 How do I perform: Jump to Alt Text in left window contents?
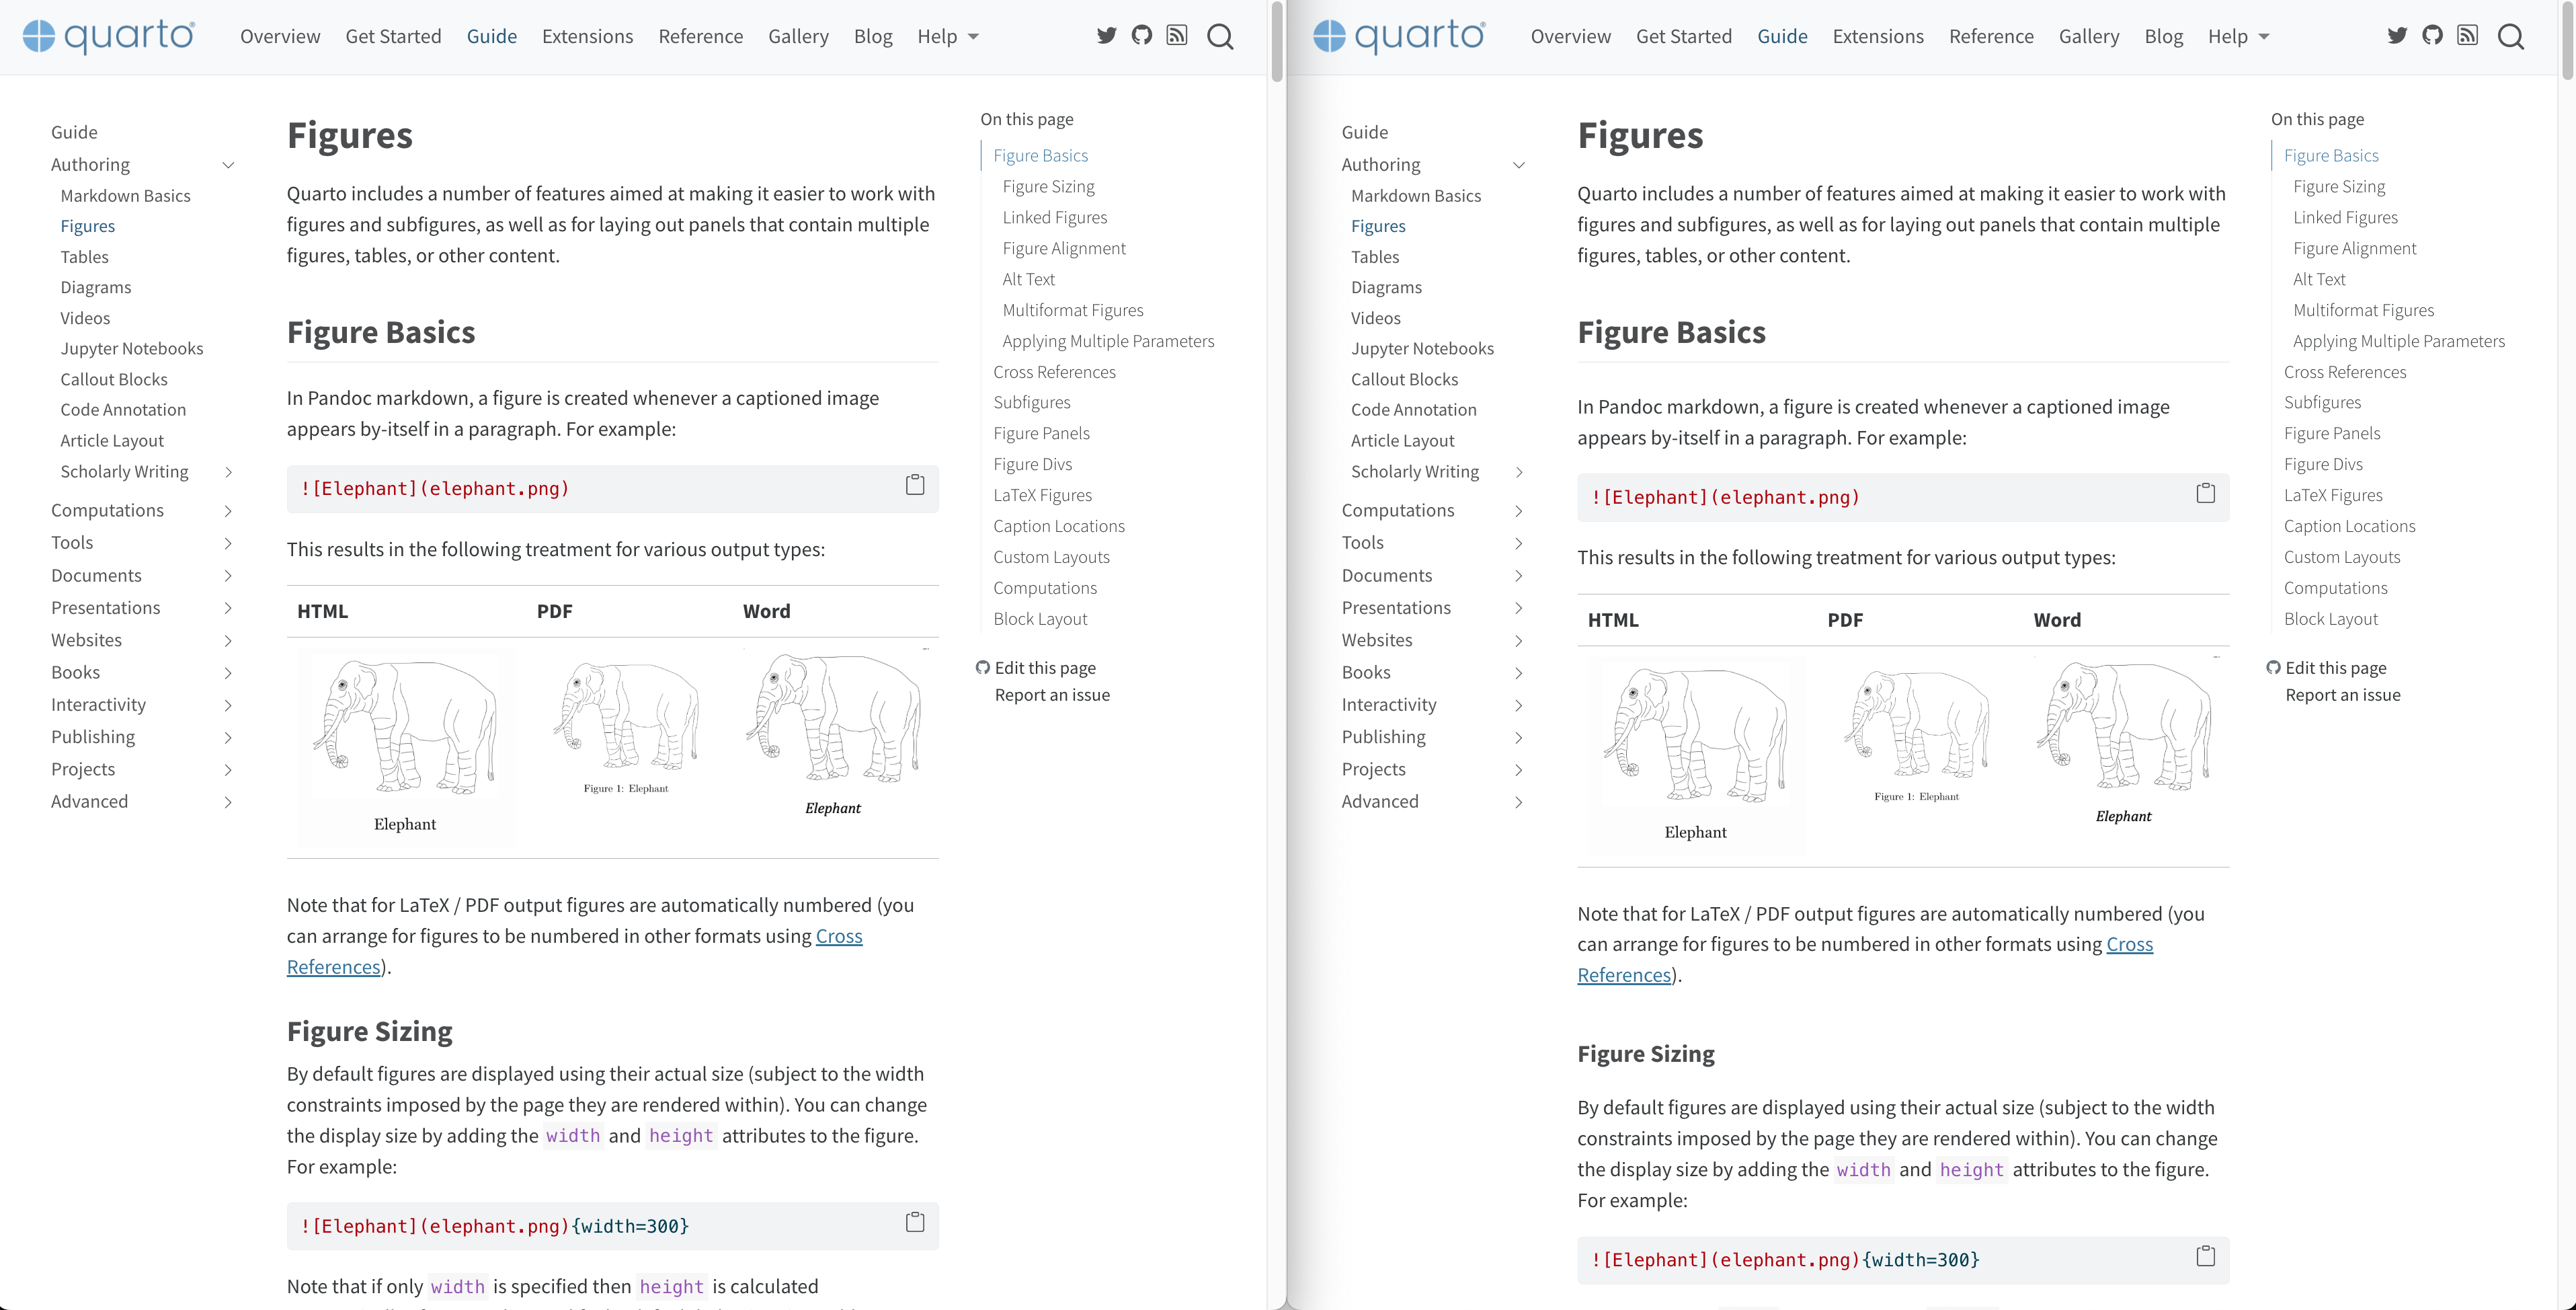pyautogui.click(x=1028, y=279)
